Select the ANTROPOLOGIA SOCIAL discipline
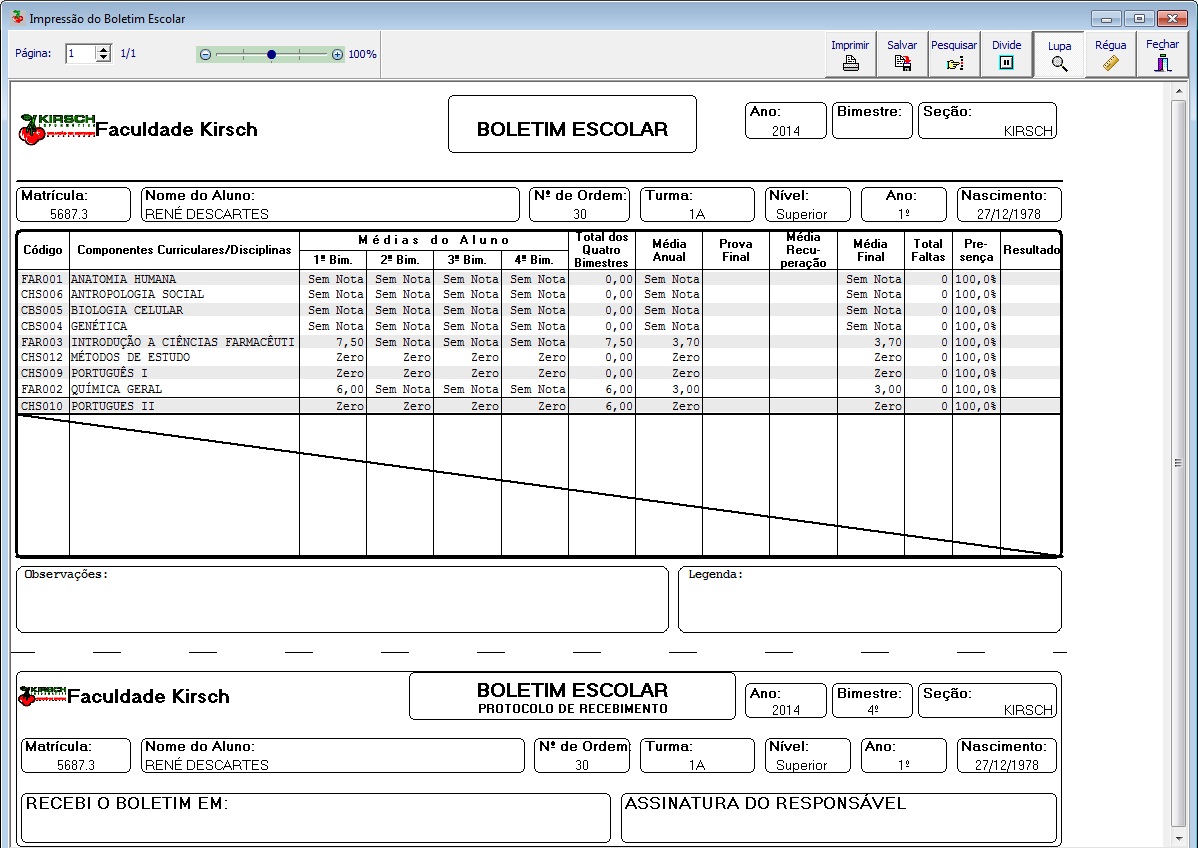 coord(138,294)
